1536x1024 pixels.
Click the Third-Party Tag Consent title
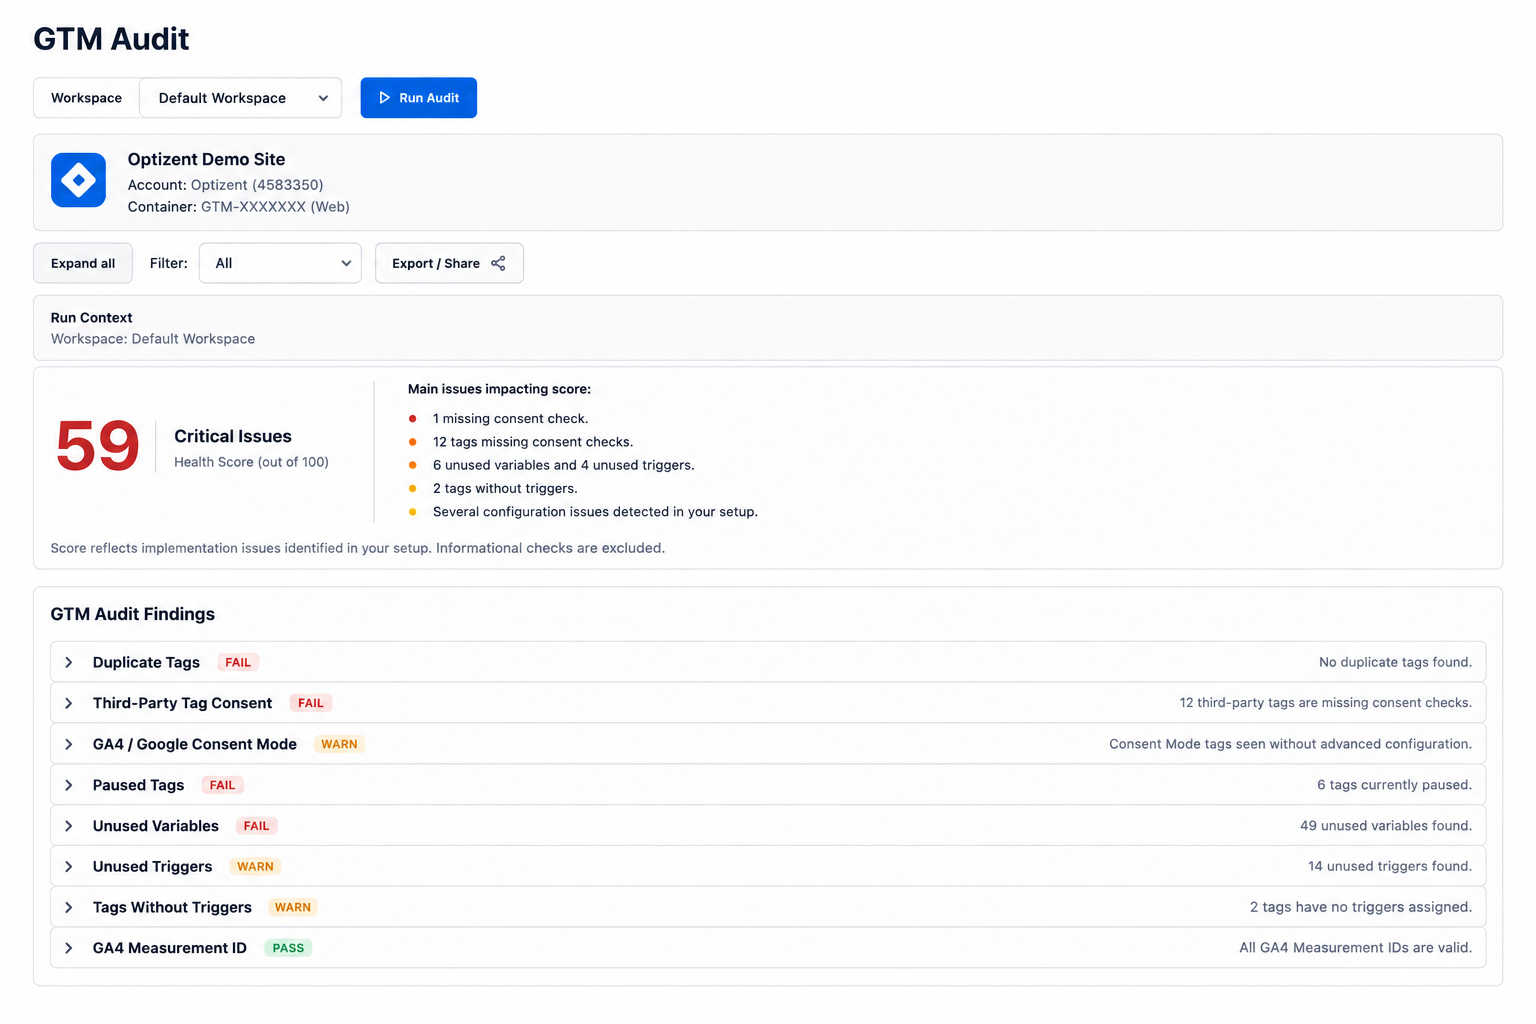182,703
